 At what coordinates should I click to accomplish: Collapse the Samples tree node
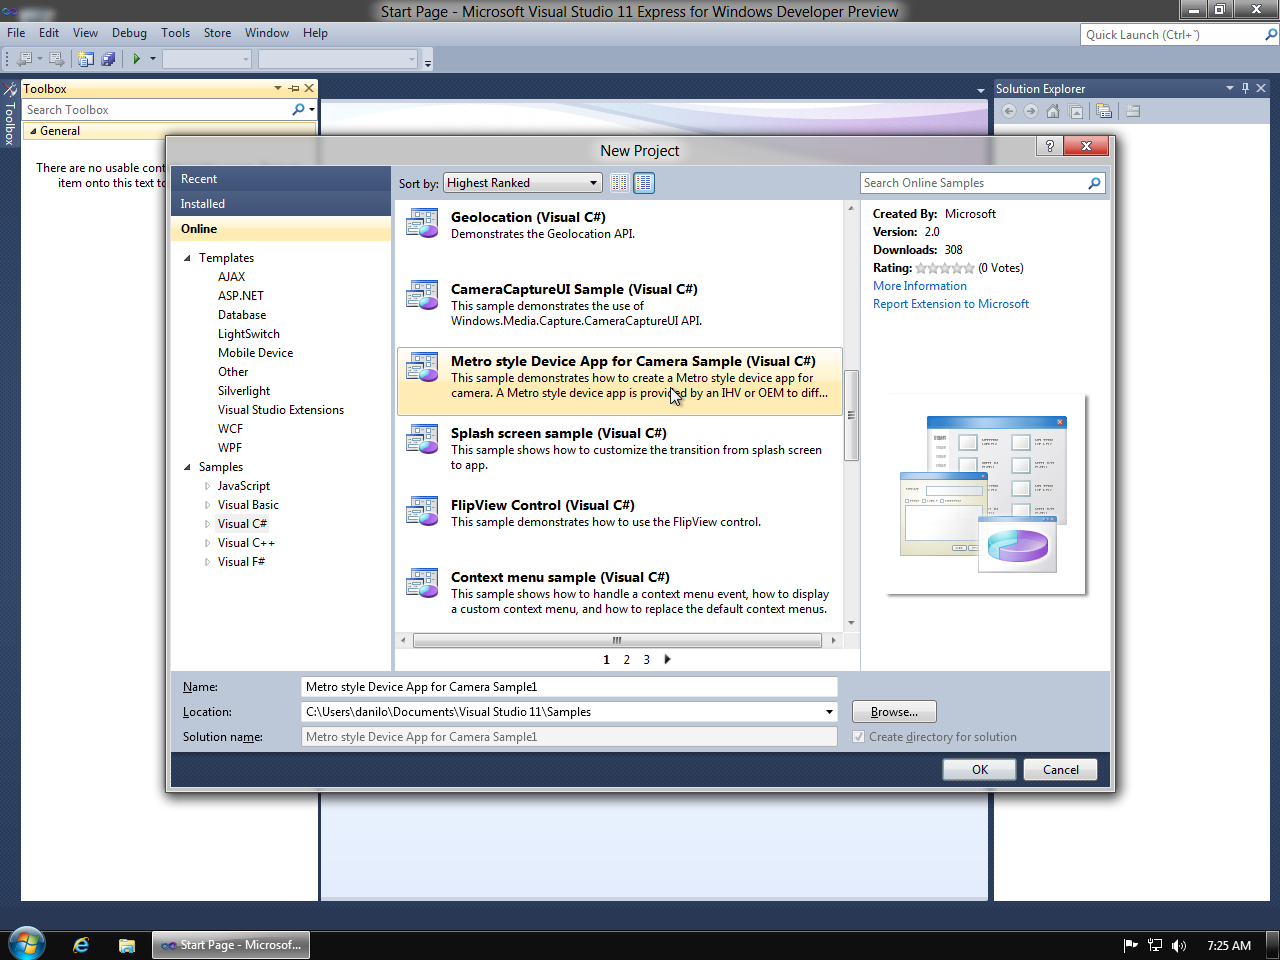(187, 467)
